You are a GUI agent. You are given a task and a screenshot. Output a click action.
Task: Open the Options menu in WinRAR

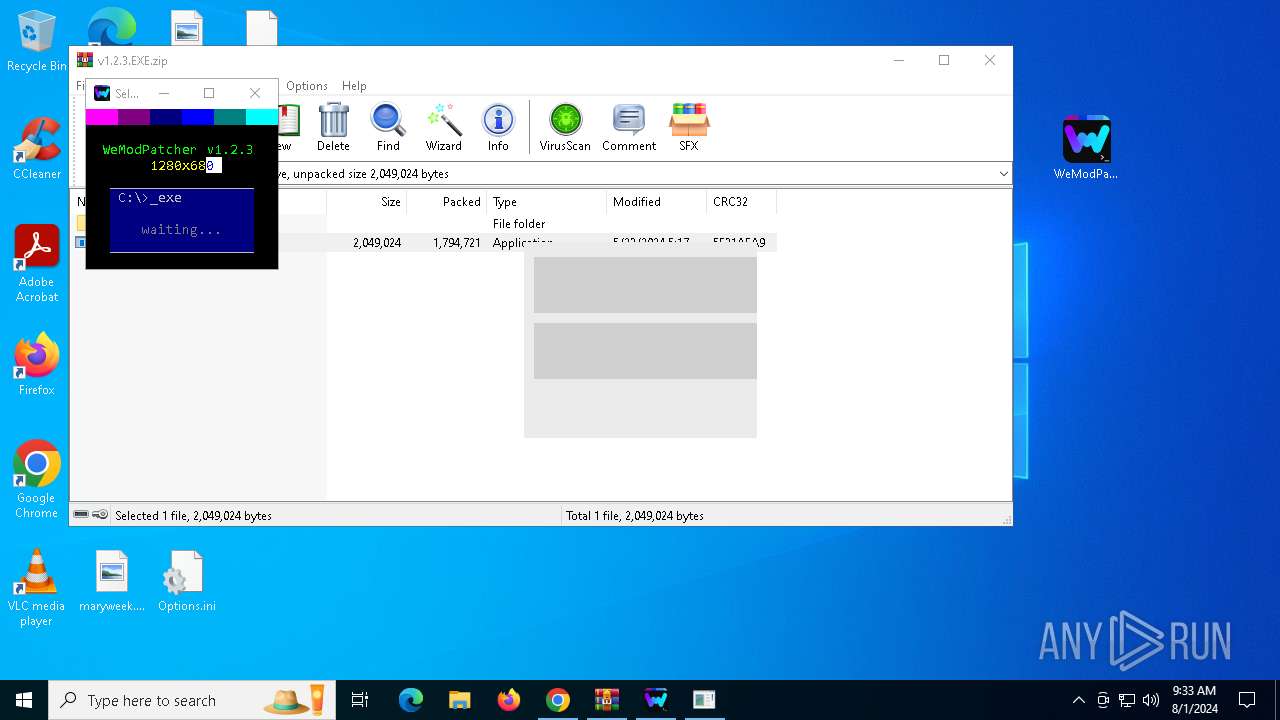pyautogui.click(x=307, y=86)
